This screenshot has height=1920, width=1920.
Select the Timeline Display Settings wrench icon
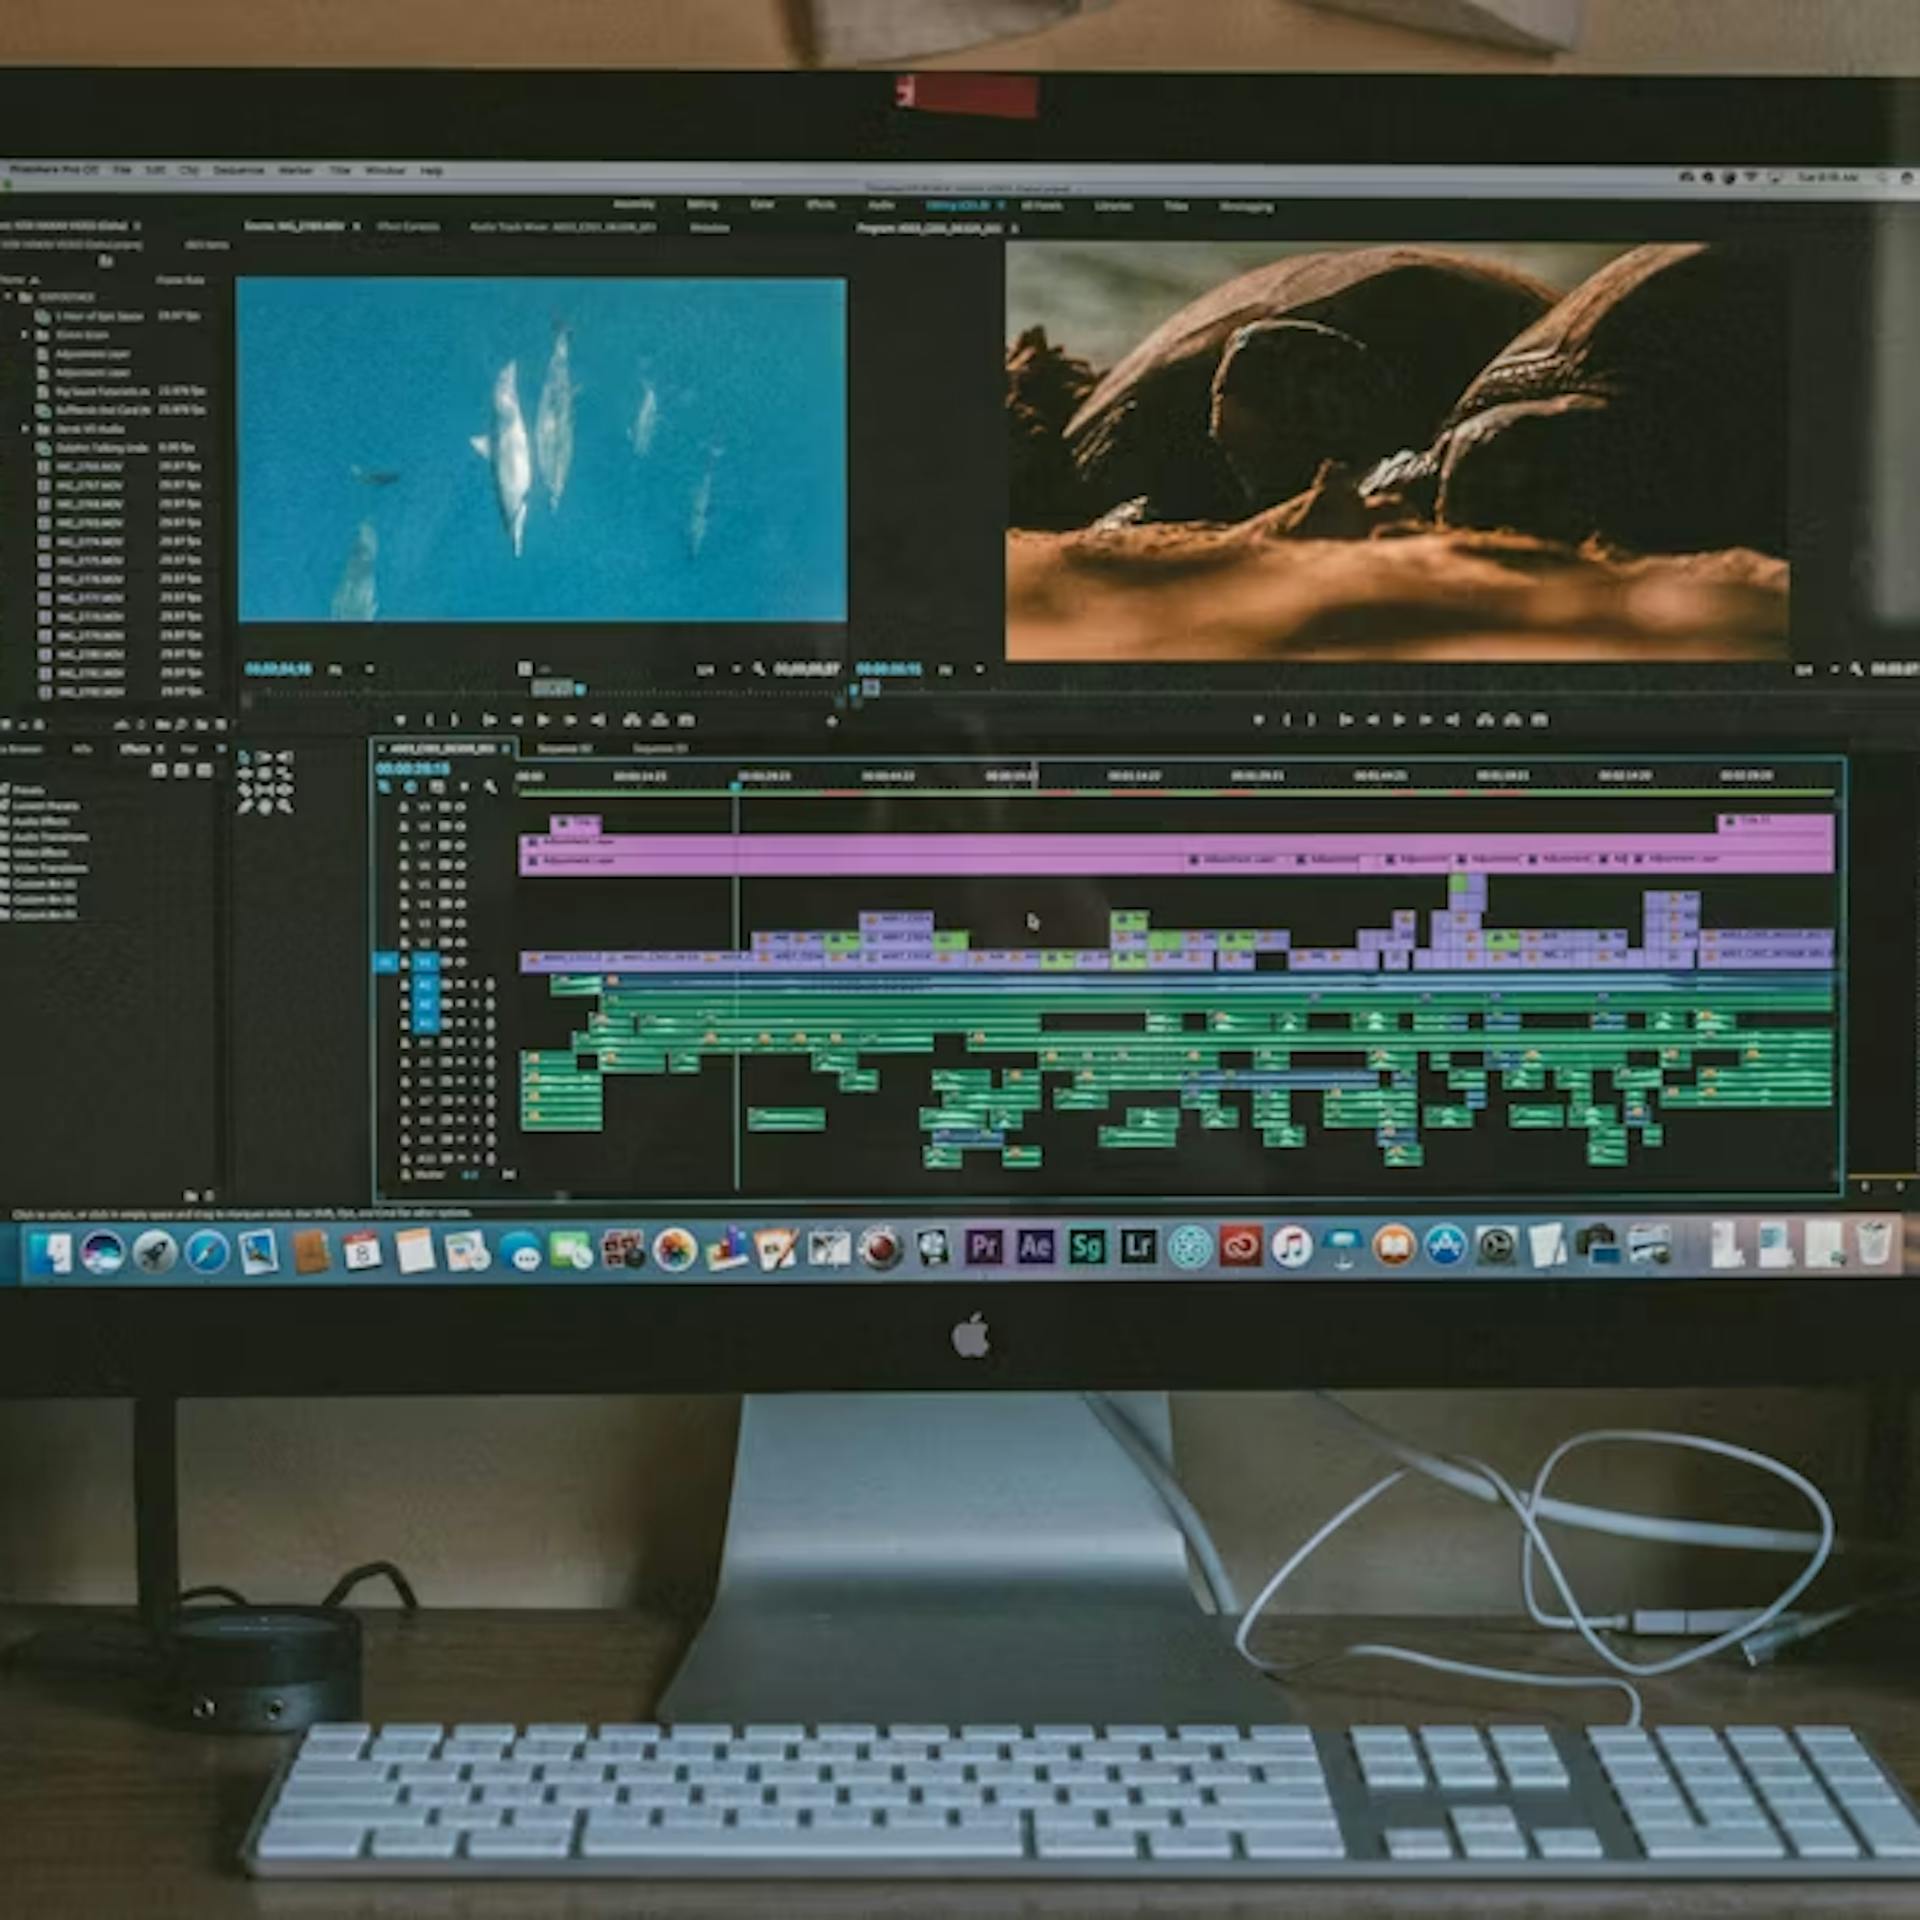point(490,788)
